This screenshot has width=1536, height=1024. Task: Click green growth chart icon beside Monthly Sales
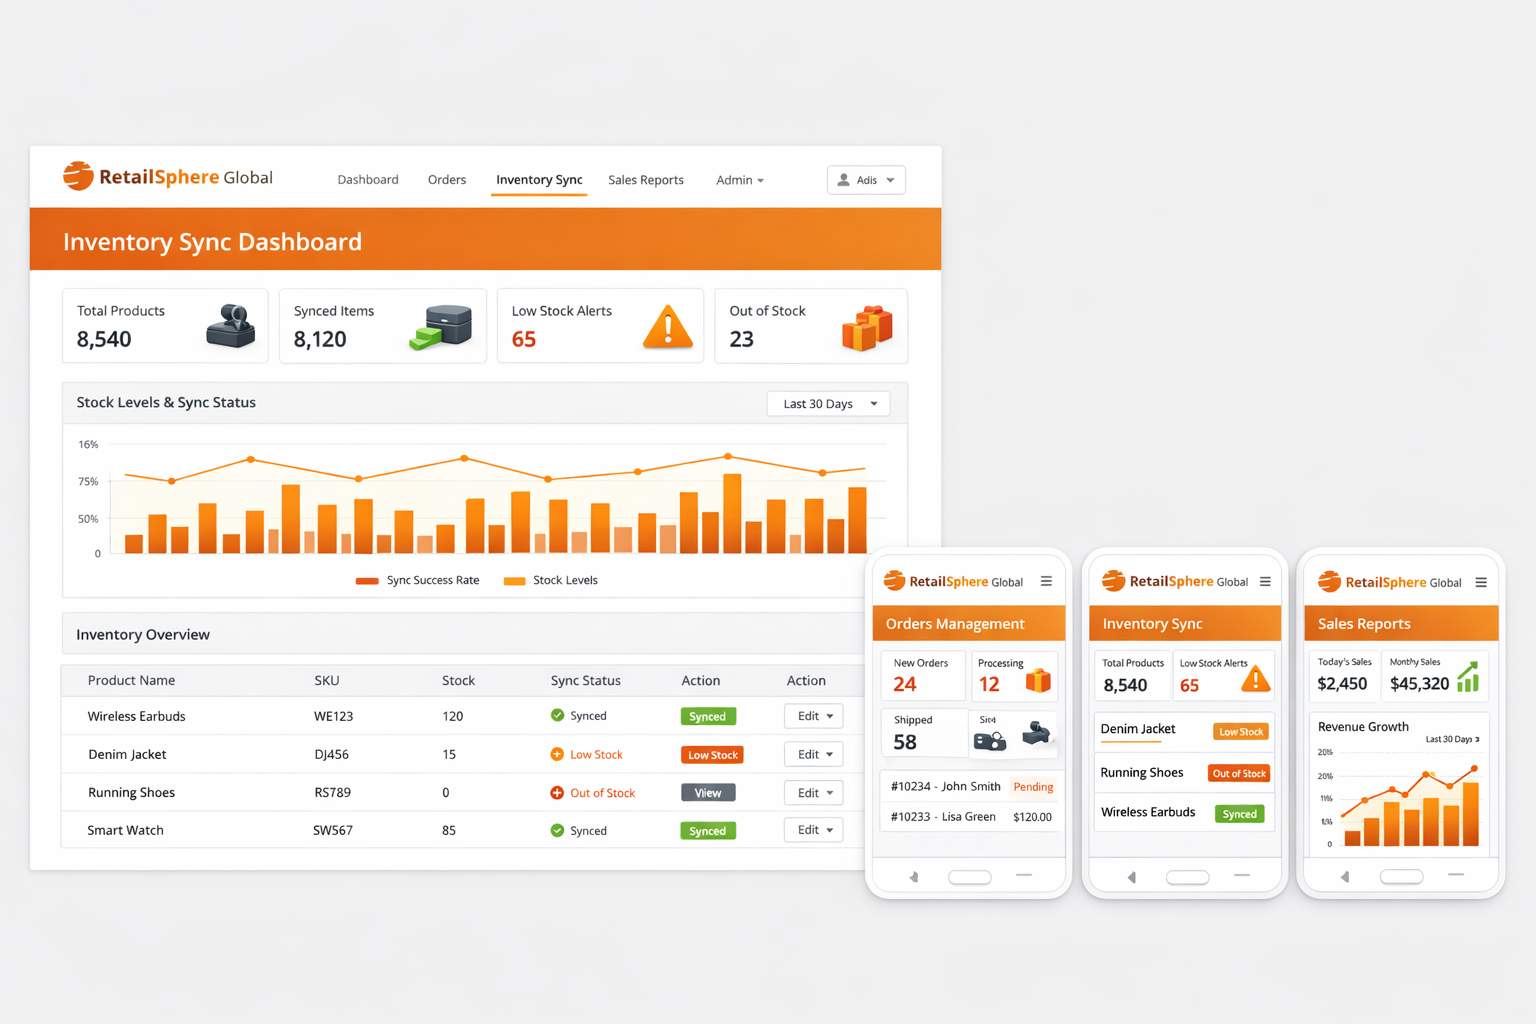(1468, 677)
